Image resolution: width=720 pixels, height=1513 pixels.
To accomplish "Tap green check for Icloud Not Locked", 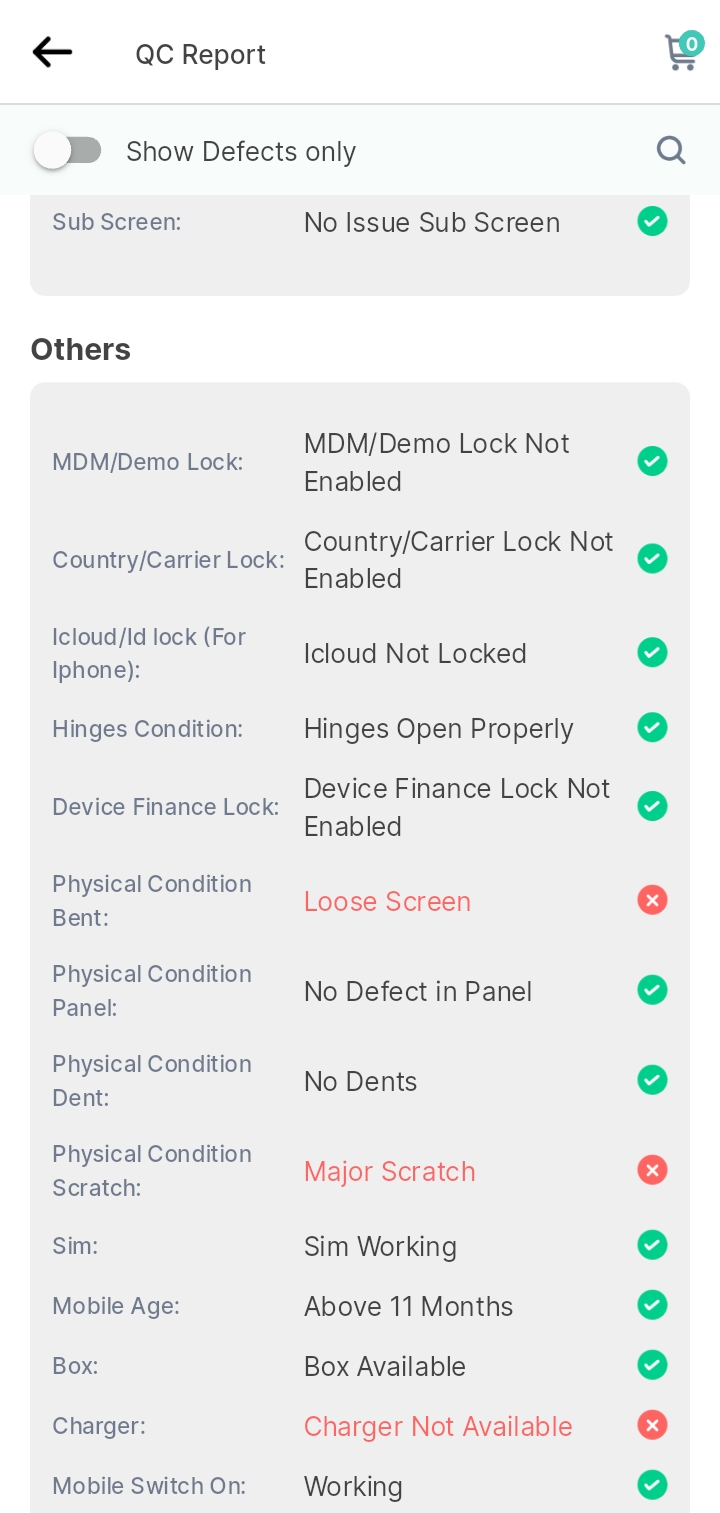I will pos(652,653).
